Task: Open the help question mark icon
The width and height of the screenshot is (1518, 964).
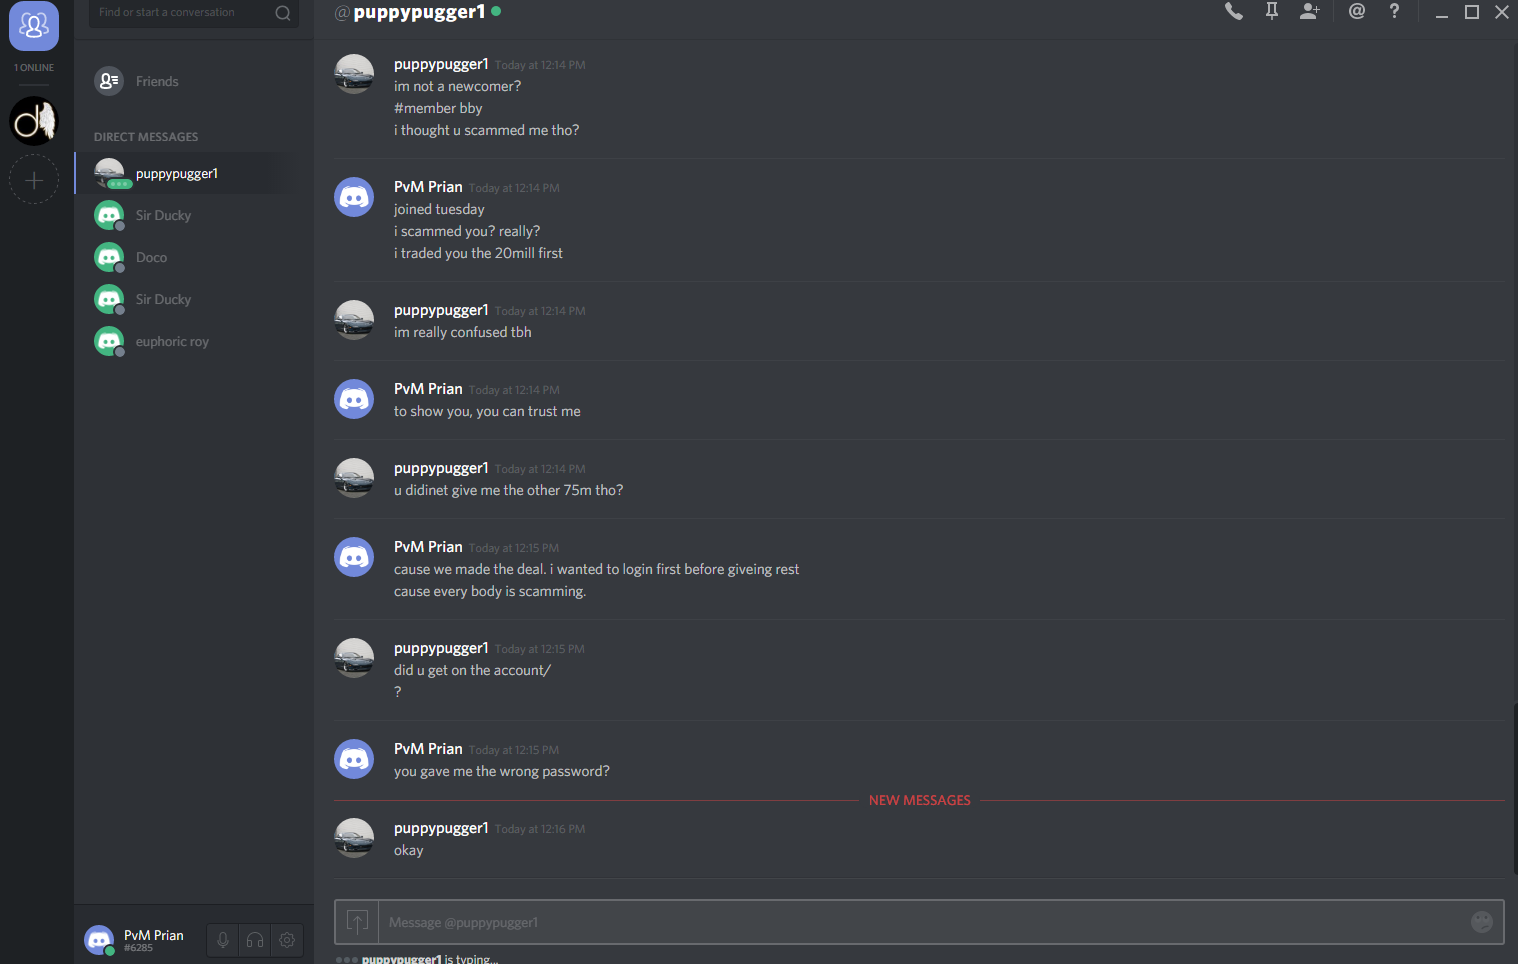Action: 1394,12
